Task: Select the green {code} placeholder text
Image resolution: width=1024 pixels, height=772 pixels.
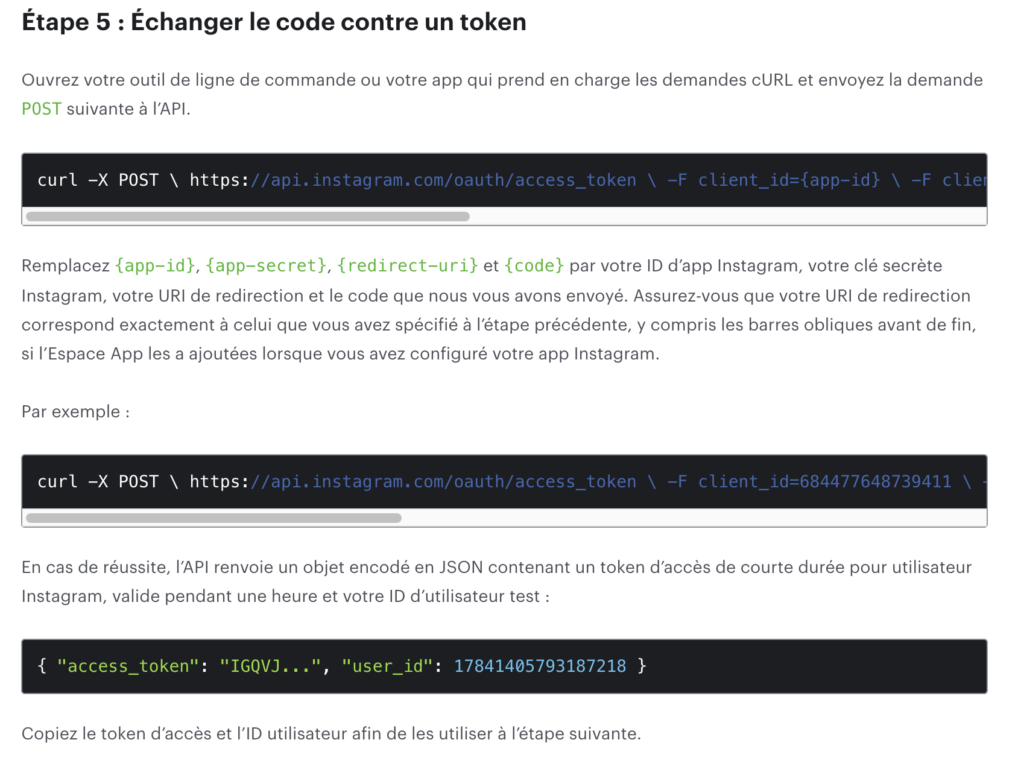Action: point(534,266)
